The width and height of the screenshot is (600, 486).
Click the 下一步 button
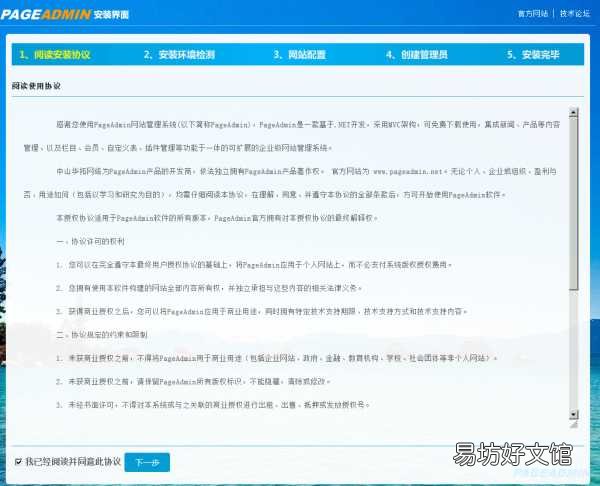point(147,462)
